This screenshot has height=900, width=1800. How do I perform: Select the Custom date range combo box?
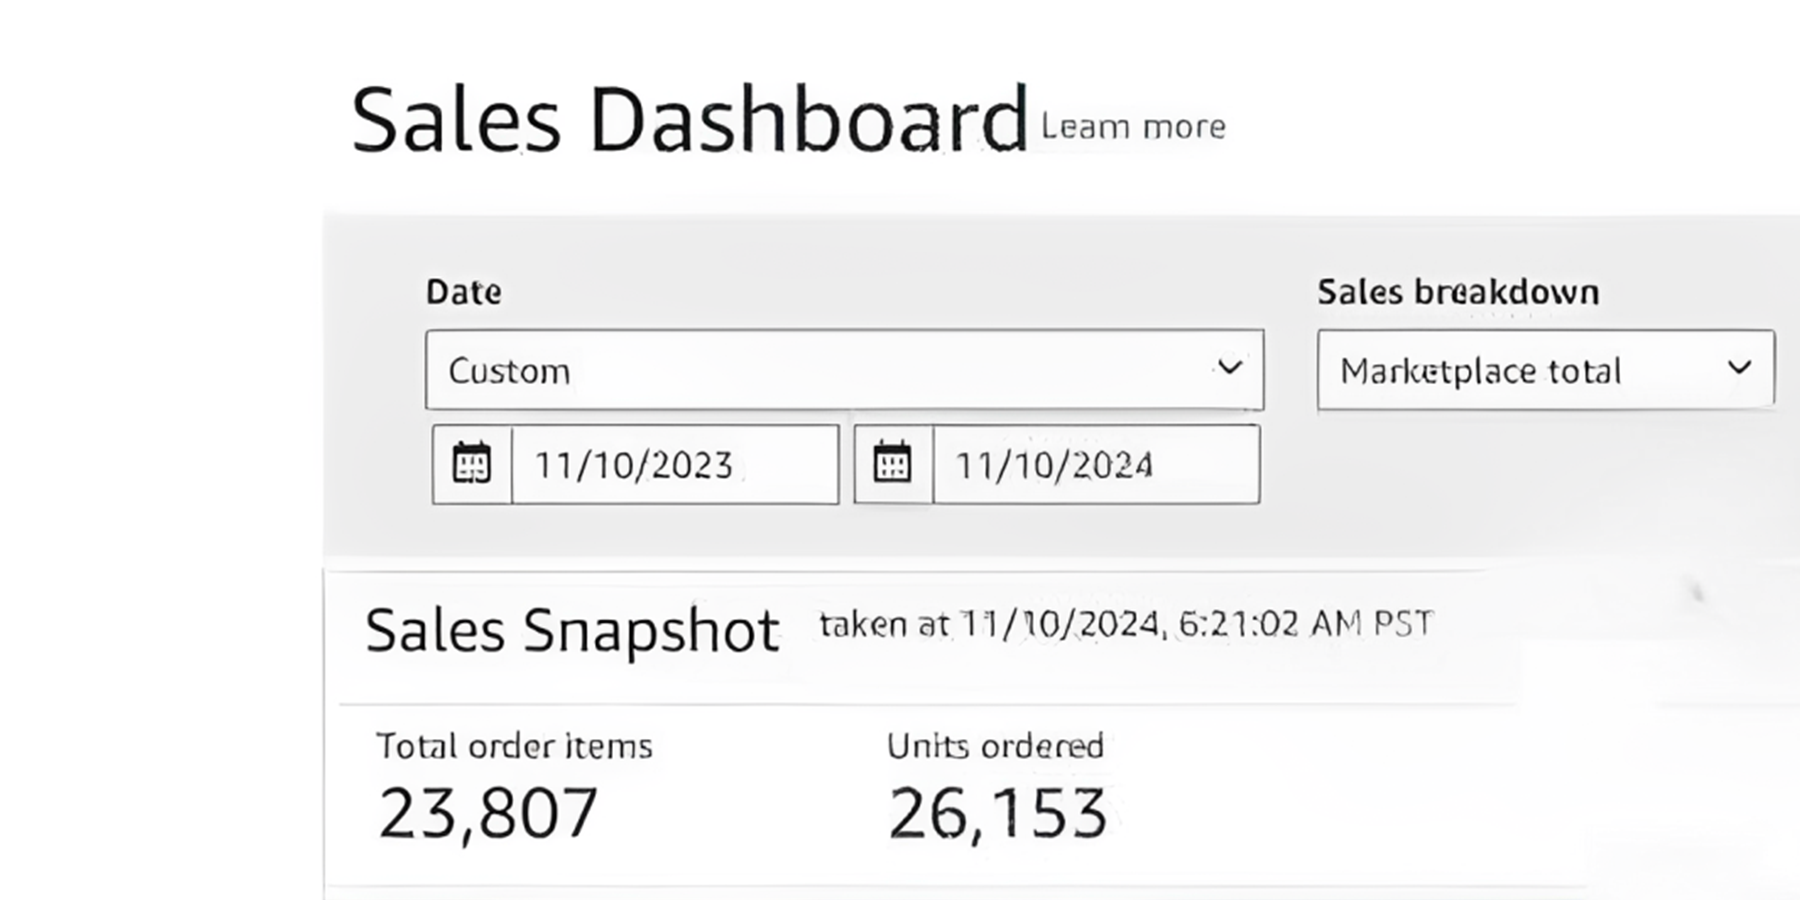click(x=820, y=370)
